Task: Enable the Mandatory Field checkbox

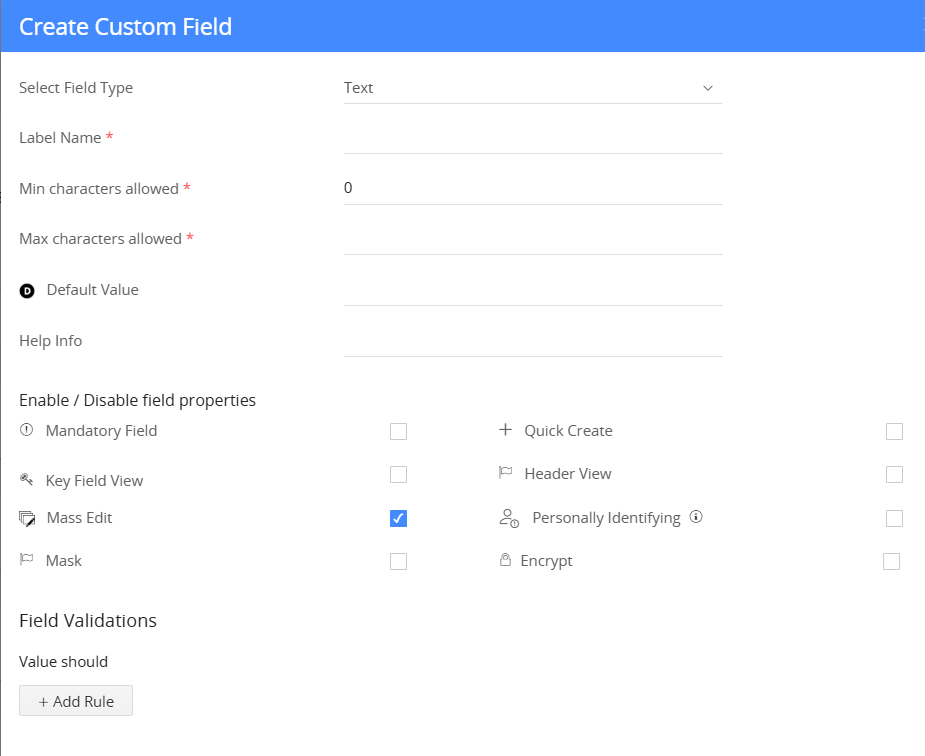Action: click(398, 432)
